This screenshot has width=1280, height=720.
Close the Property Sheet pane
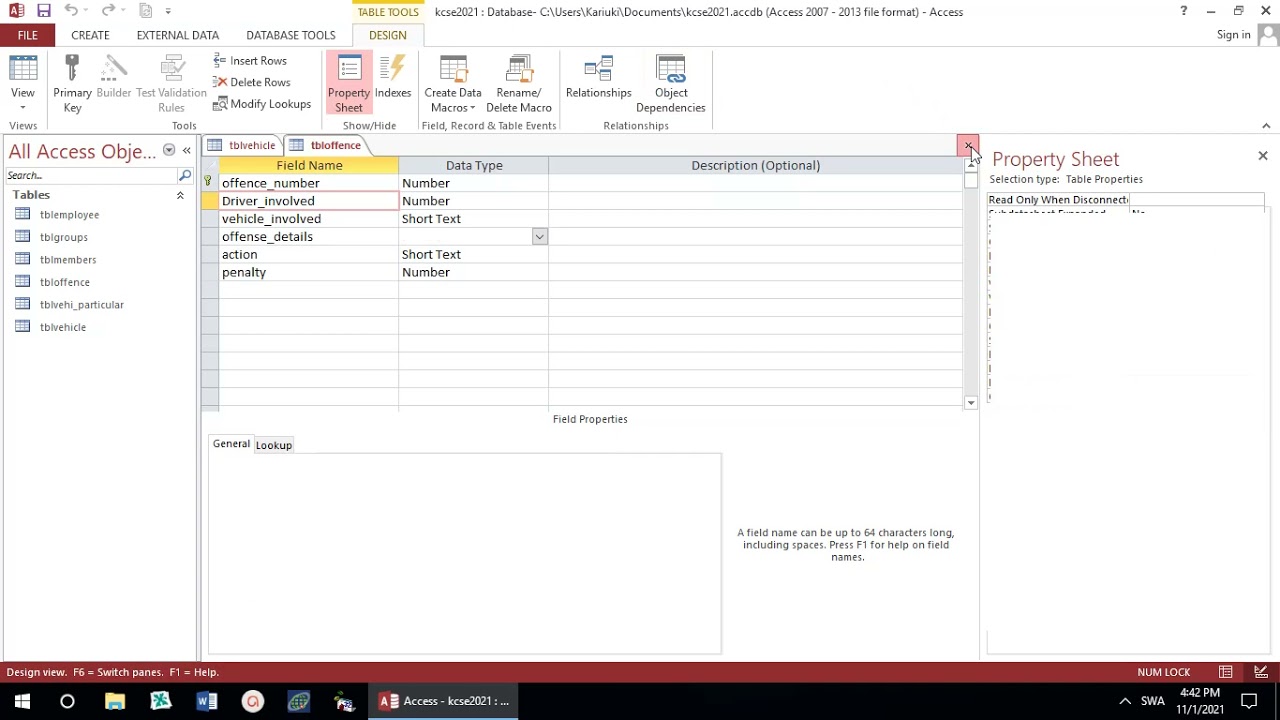(x=1263, y=156)
